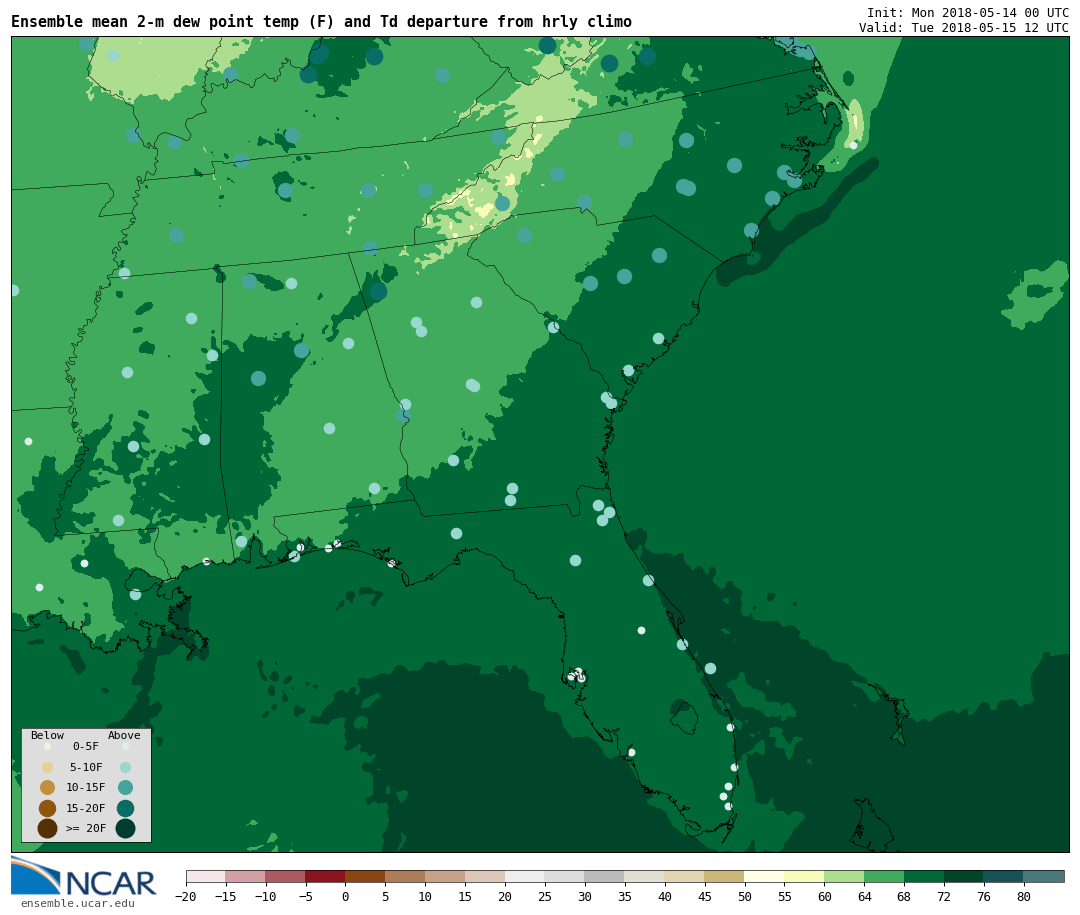
Task: Pick the pale yellow swatch between 50 and 55
Action: pyautogui.click(x=765, y=876)
